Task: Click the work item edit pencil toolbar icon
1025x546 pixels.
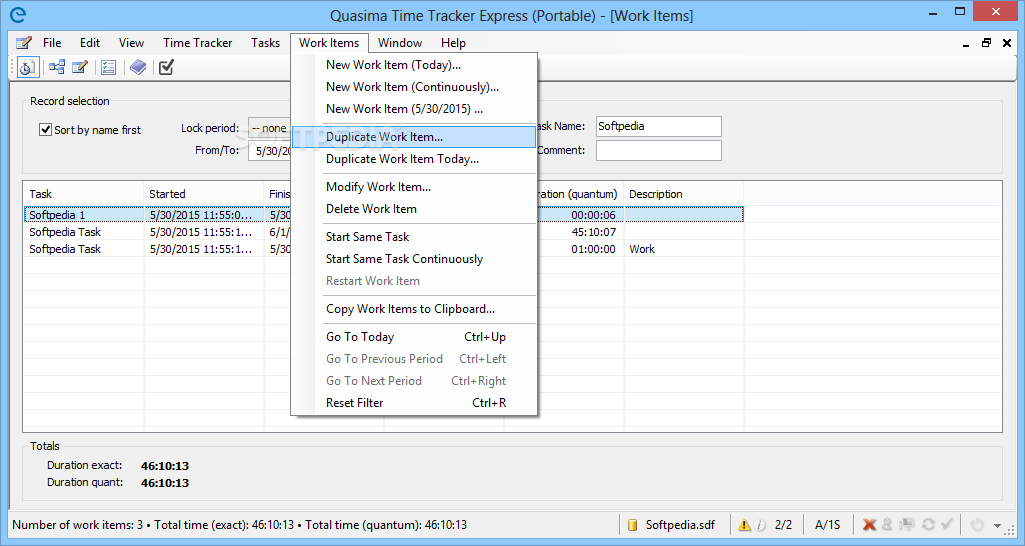Action: tap(80, 67)
